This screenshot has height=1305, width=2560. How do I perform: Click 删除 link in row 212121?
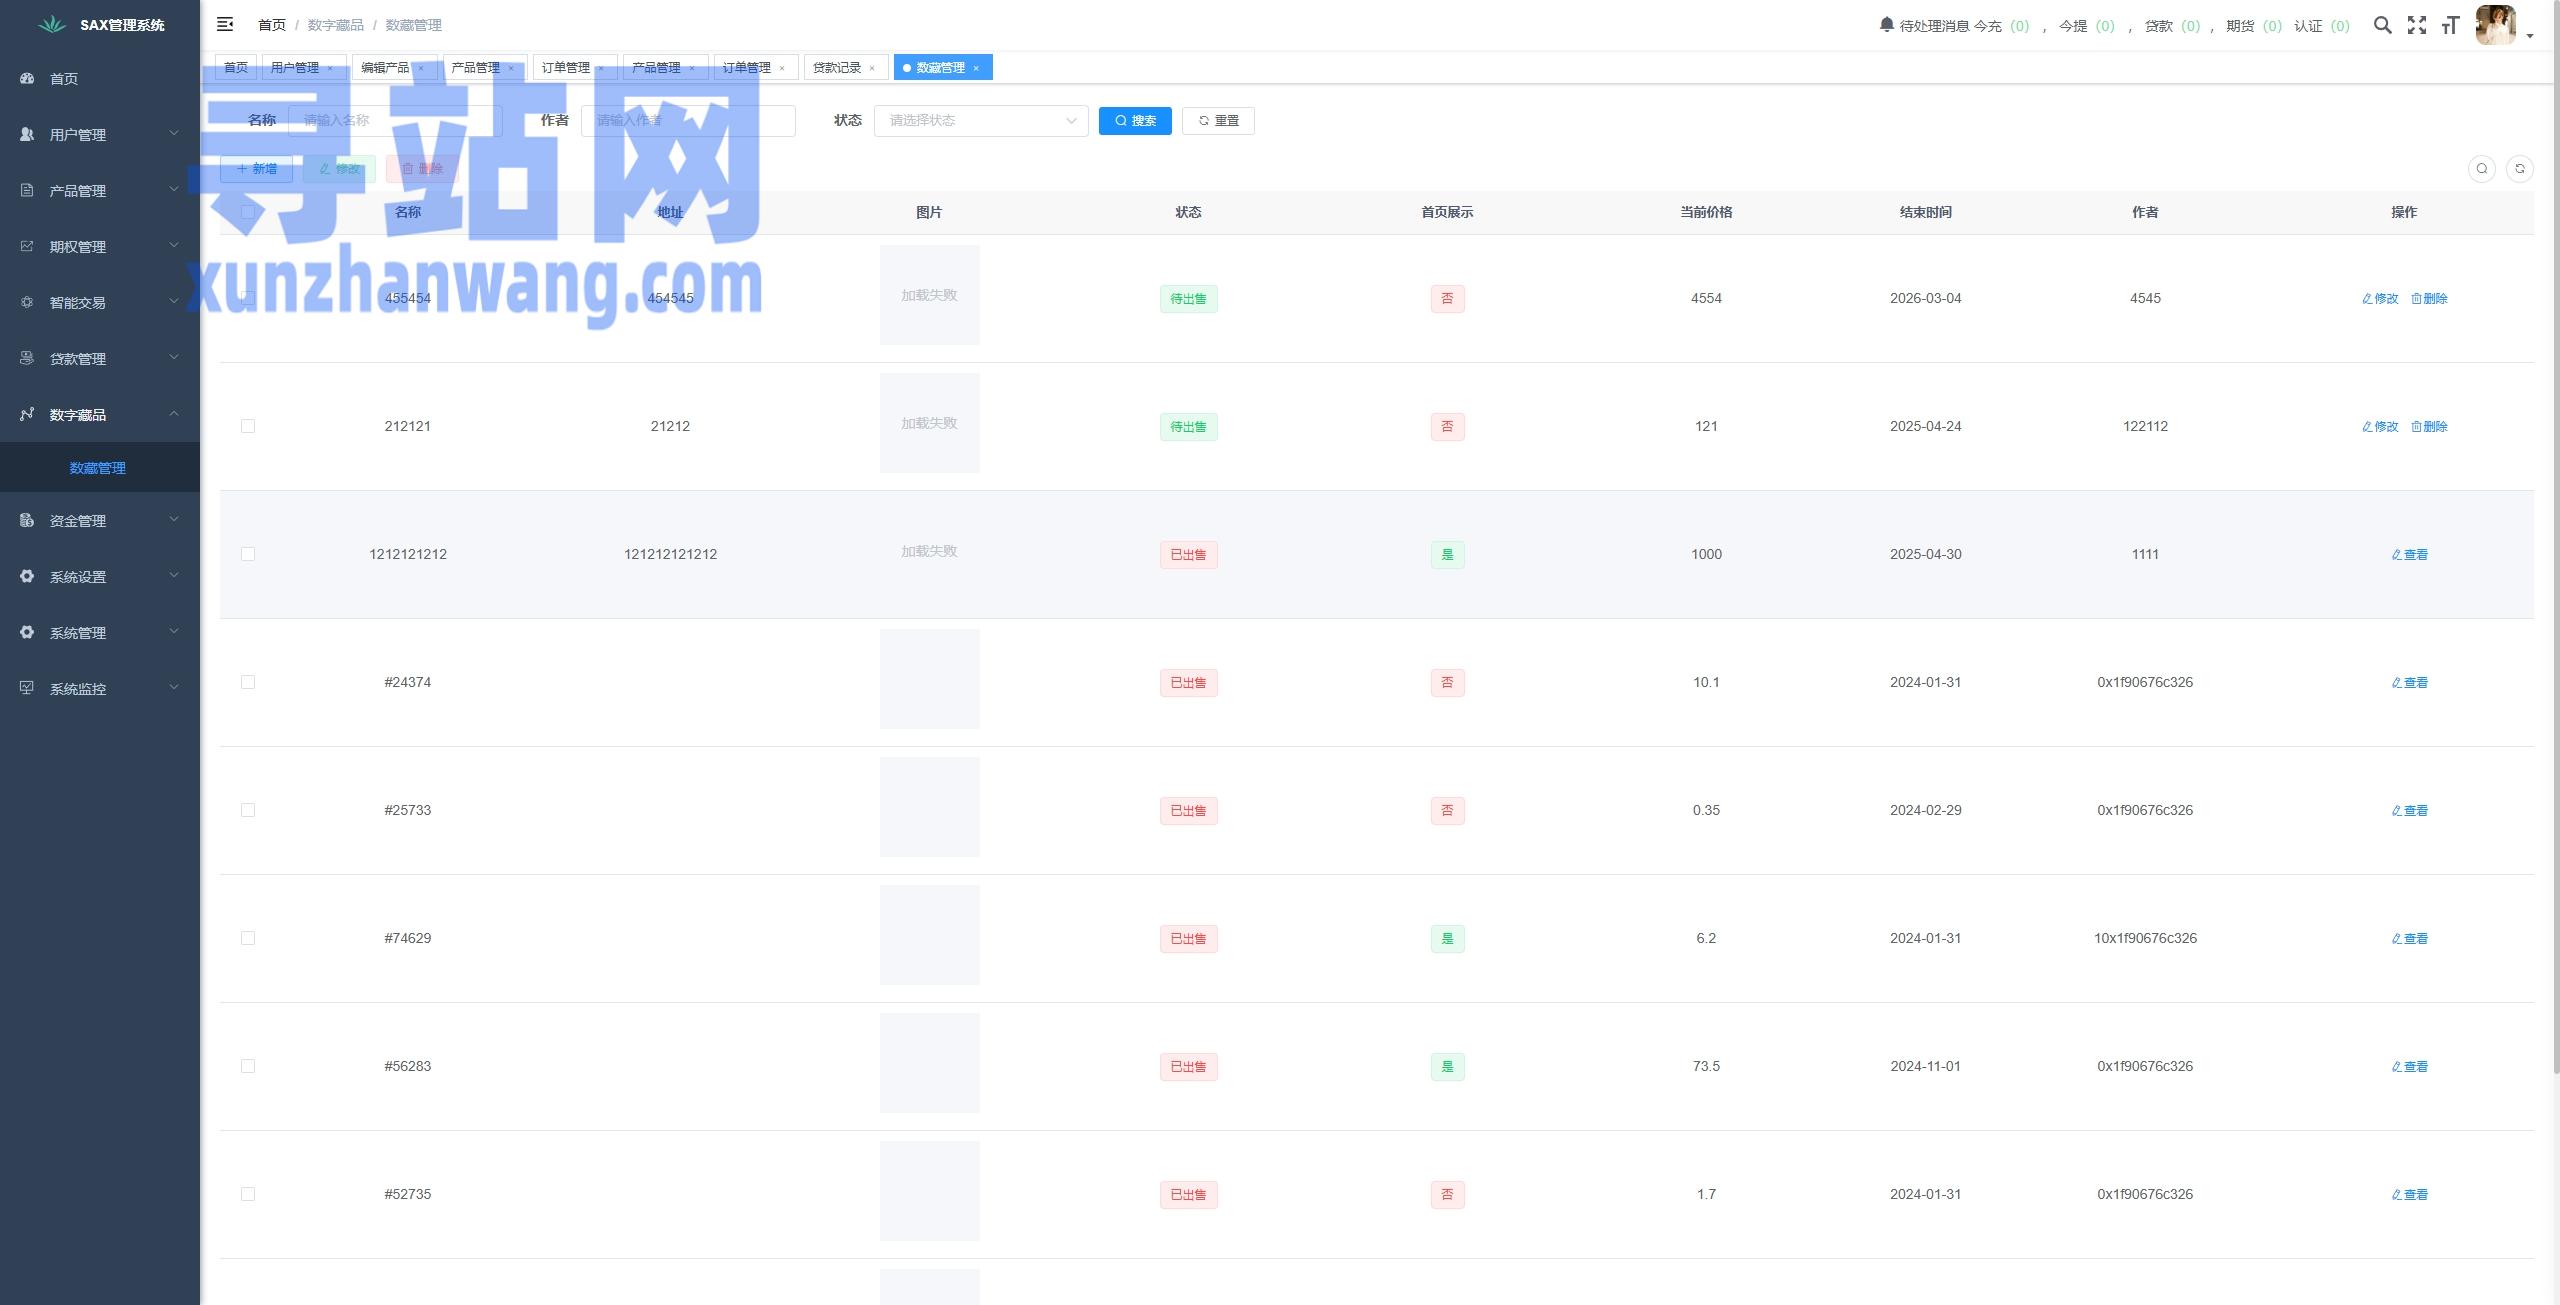click(x=2429, y=426)
